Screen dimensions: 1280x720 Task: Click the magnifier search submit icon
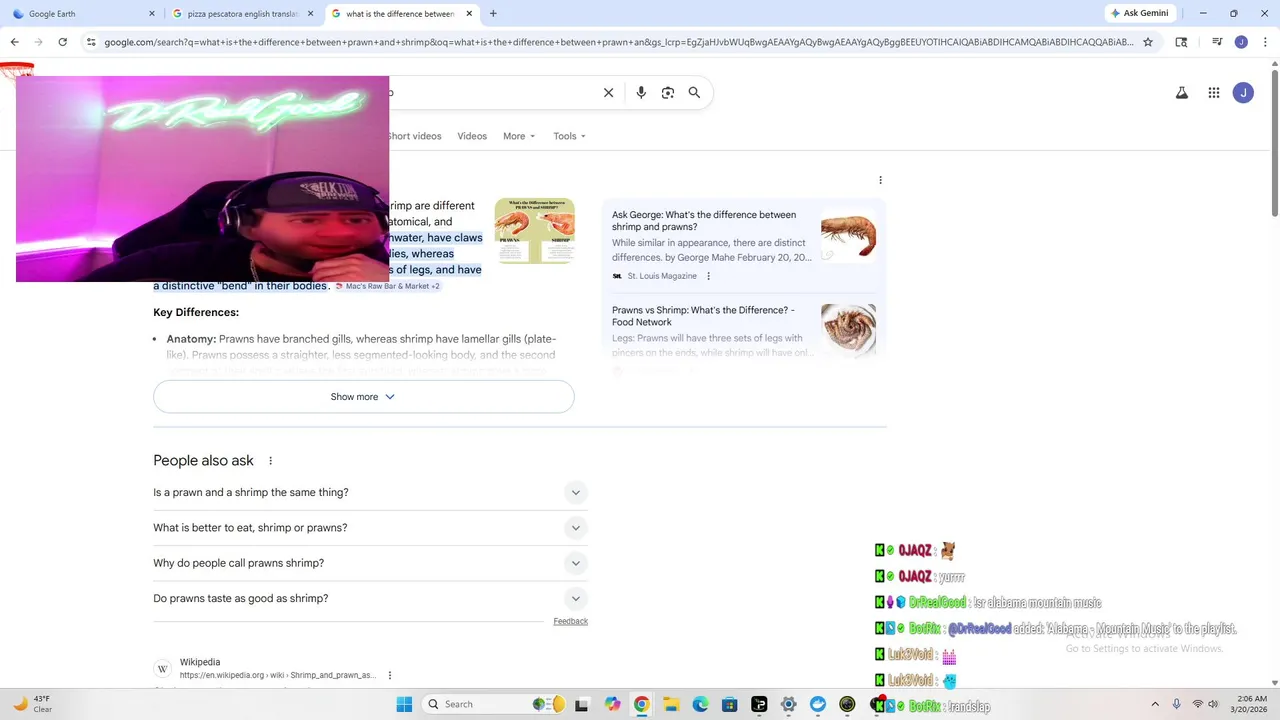694,93
